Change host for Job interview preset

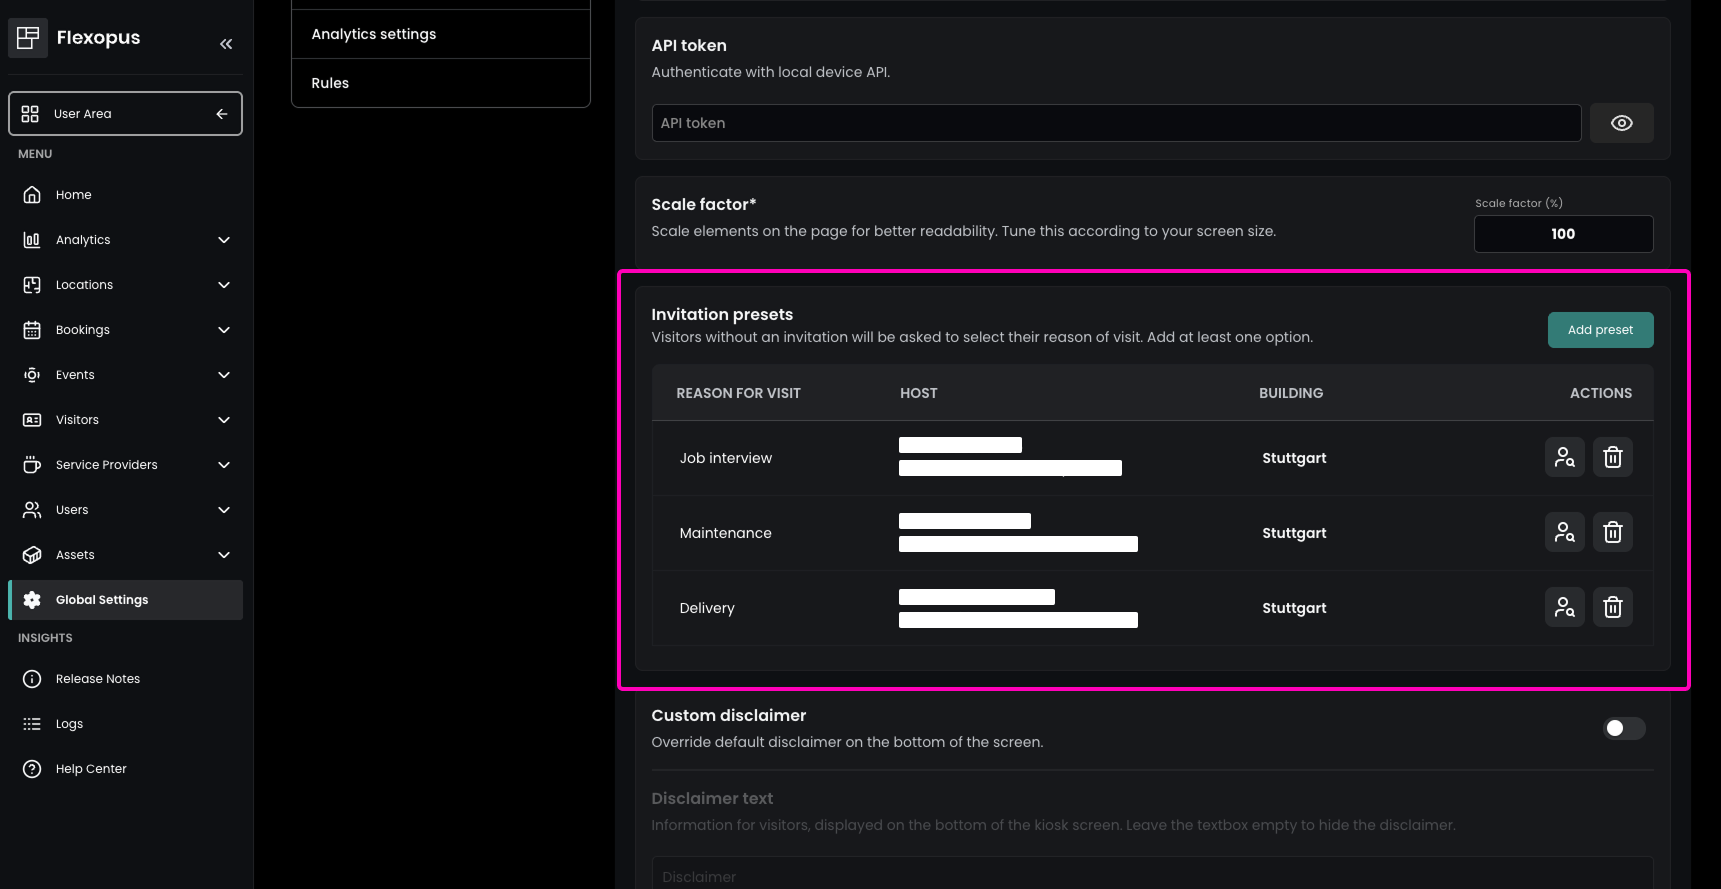(1564, 457)
